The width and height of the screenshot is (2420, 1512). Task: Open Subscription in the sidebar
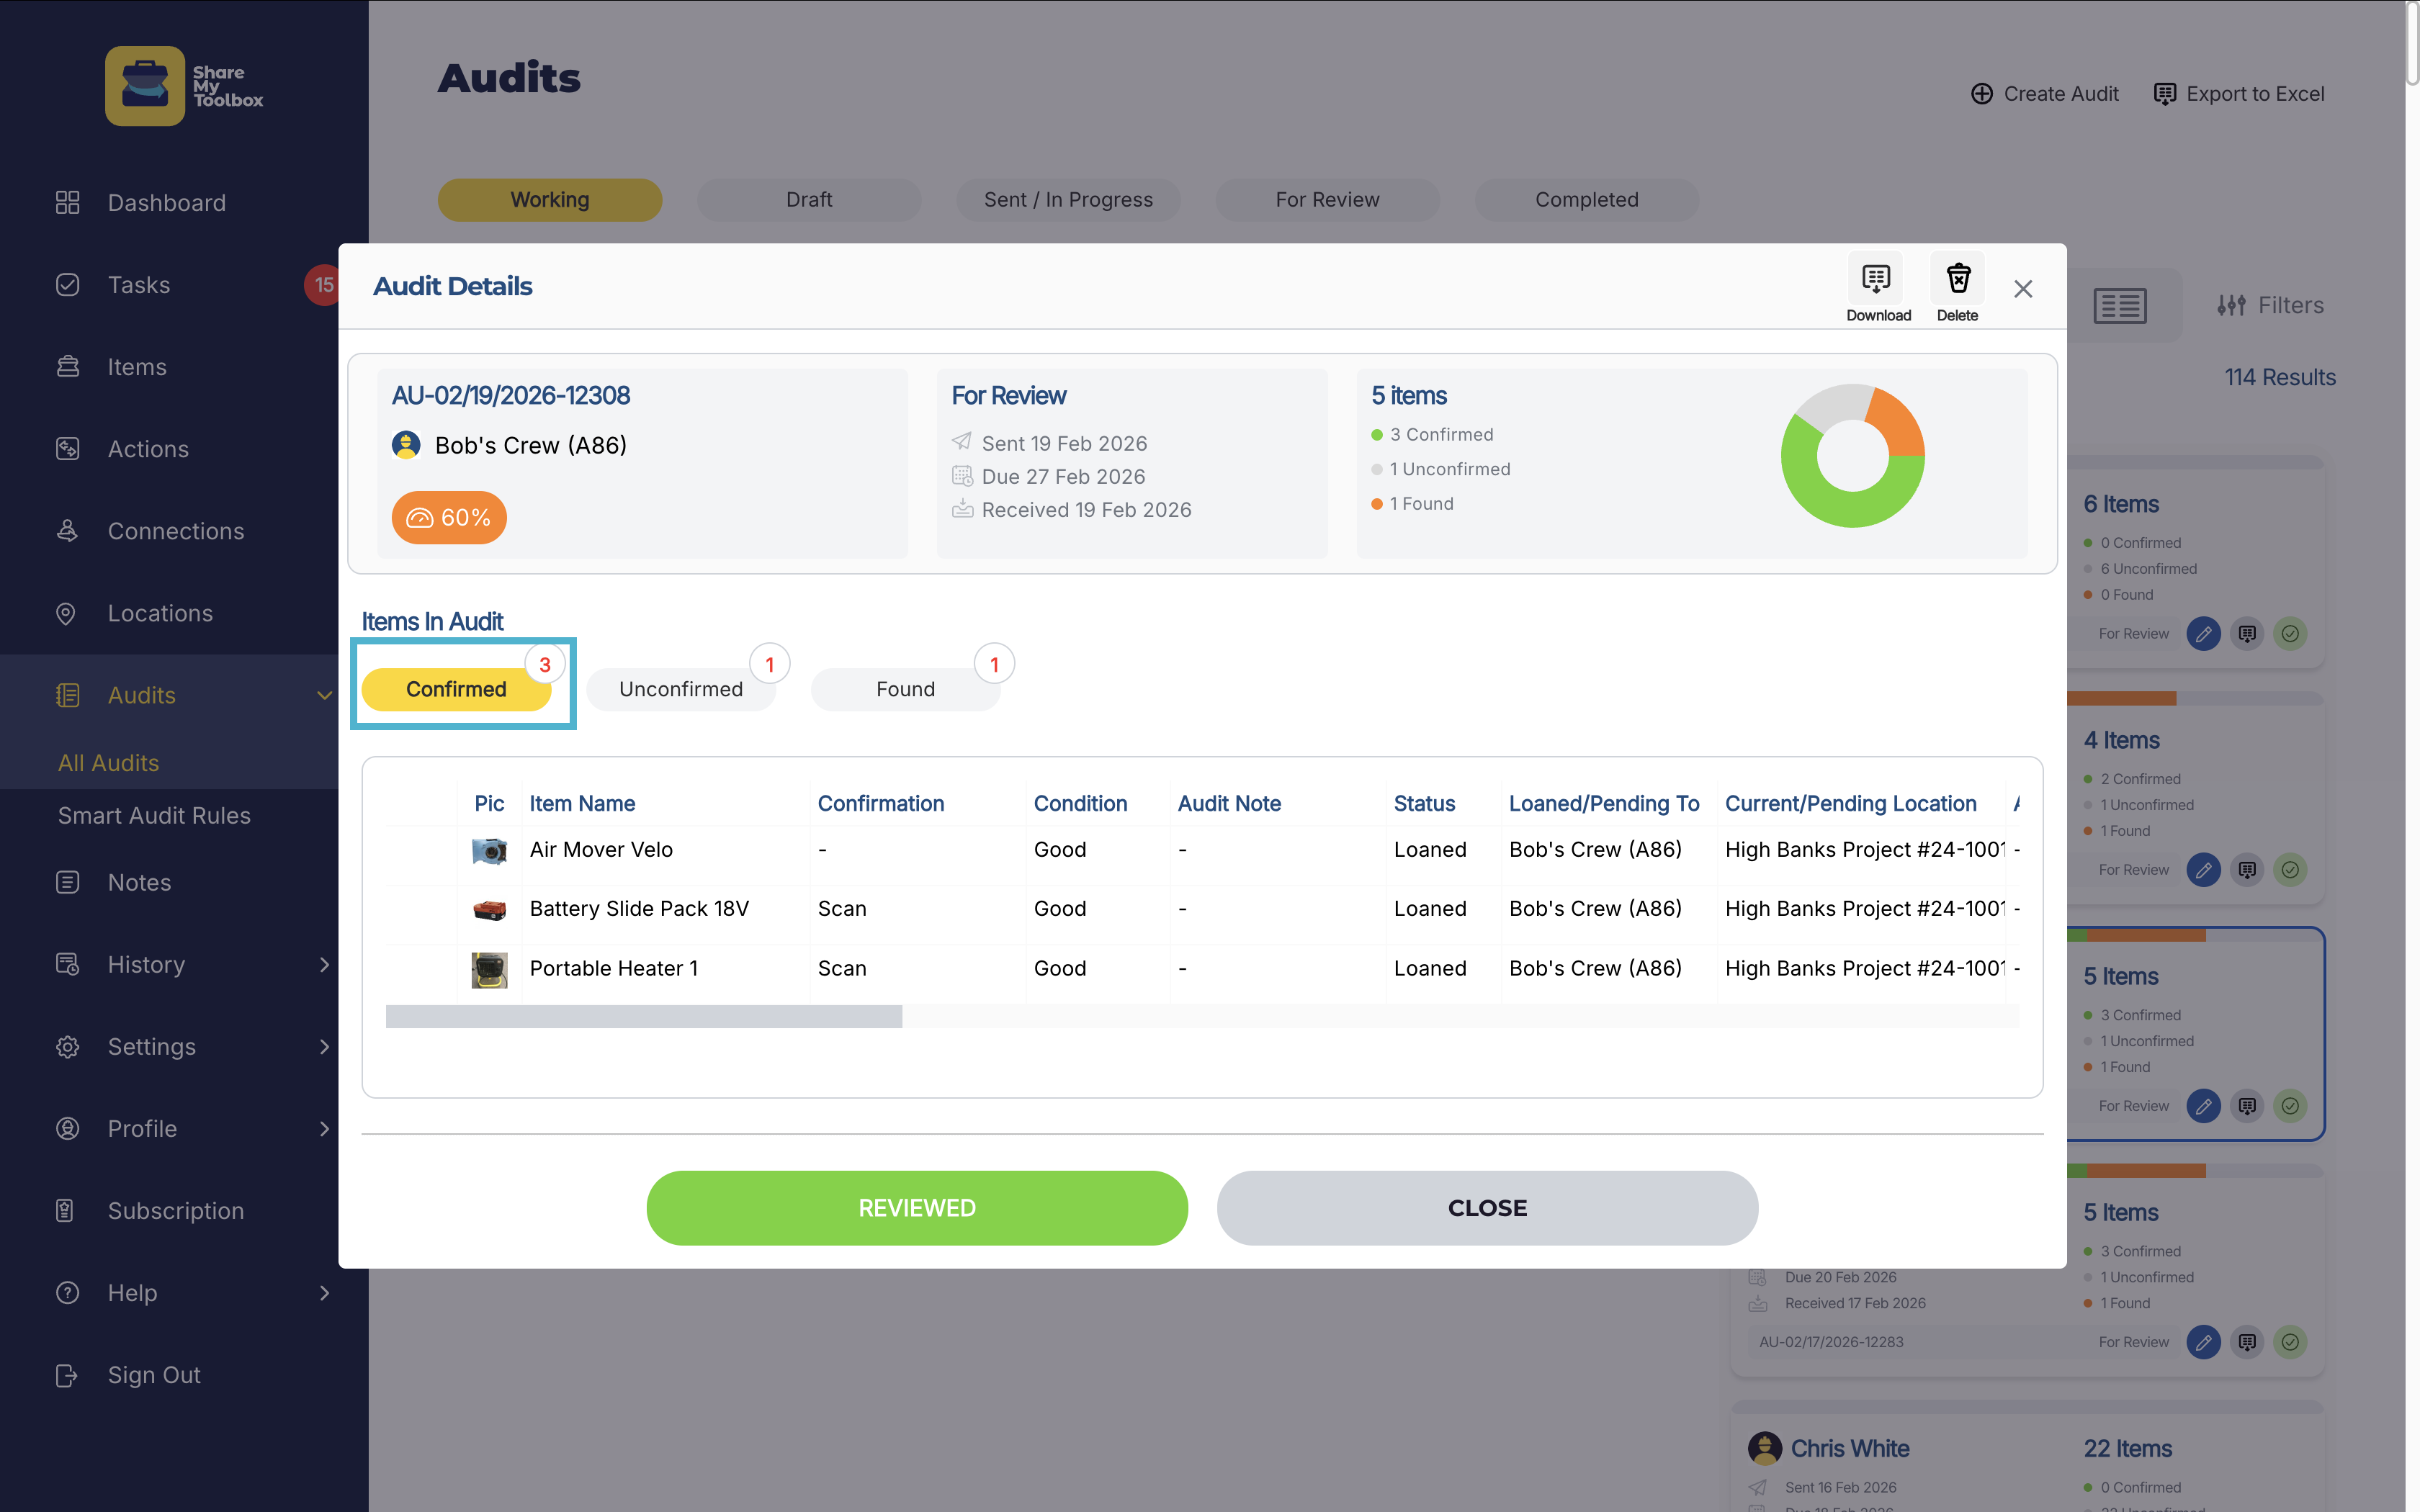pos(176,1210)
